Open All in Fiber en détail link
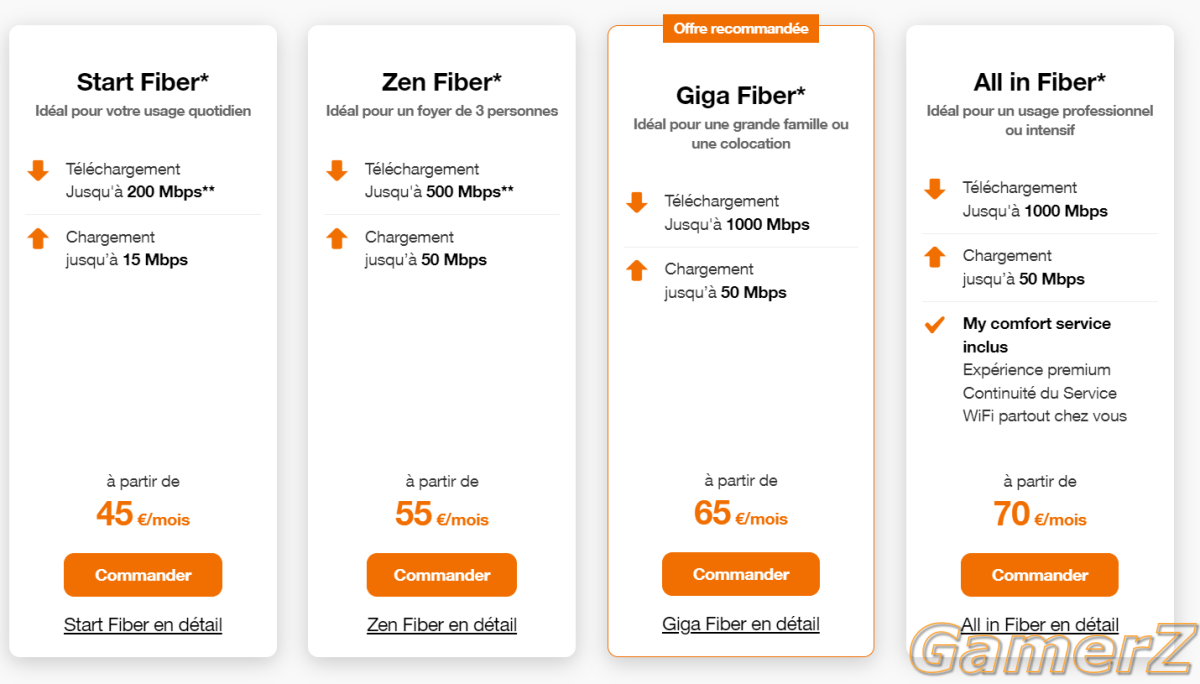This screenshot has width=1200, height=684. [x=1040, y=625]
